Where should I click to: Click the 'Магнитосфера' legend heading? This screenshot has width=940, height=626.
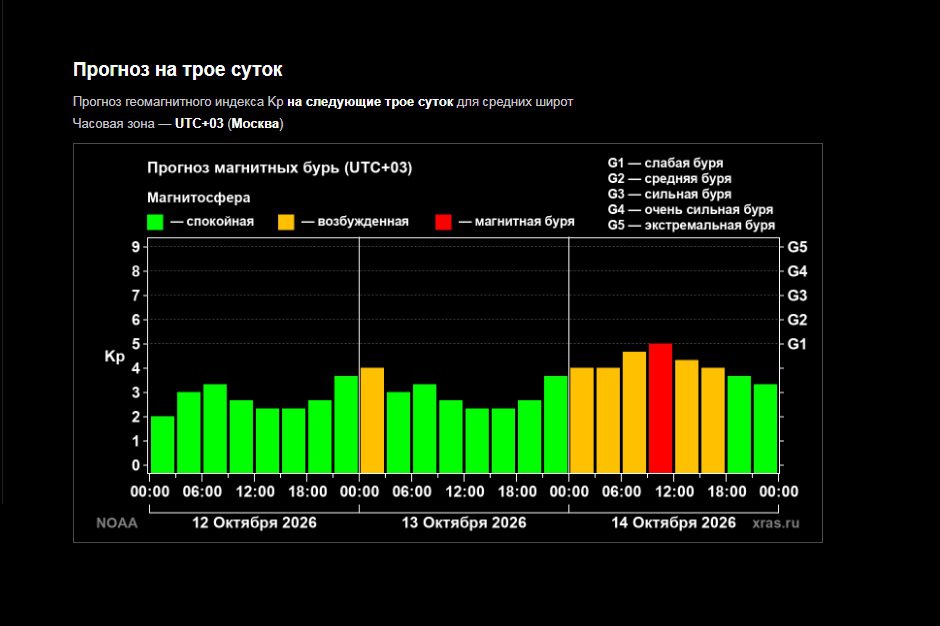(198, 197)
